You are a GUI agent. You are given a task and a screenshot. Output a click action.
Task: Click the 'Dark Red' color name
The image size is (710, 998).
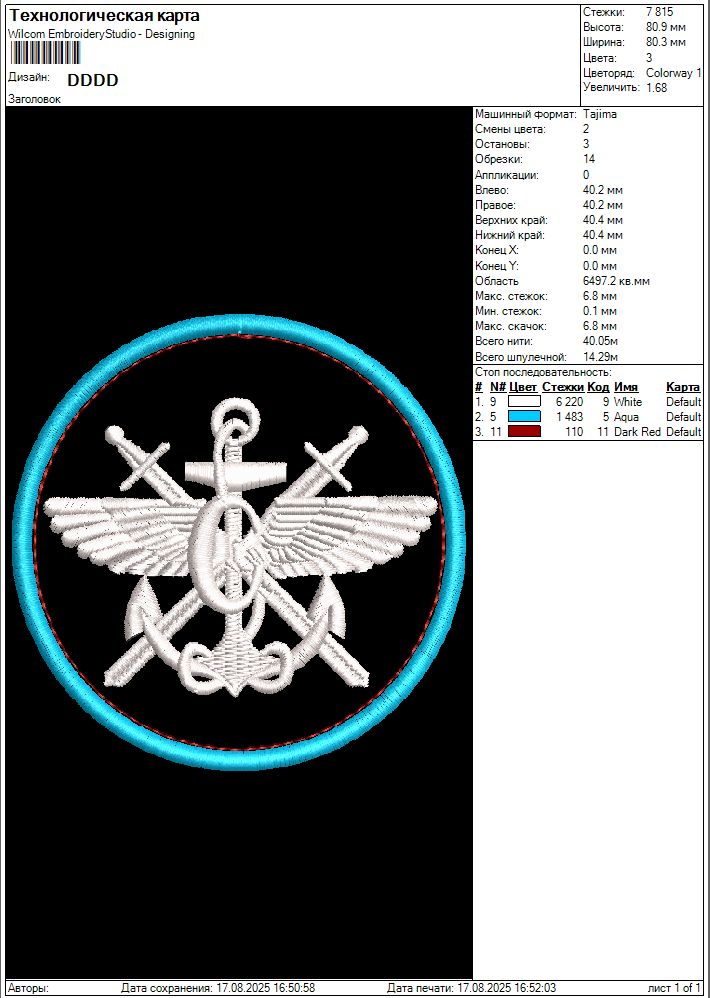(x=637, y=432)
